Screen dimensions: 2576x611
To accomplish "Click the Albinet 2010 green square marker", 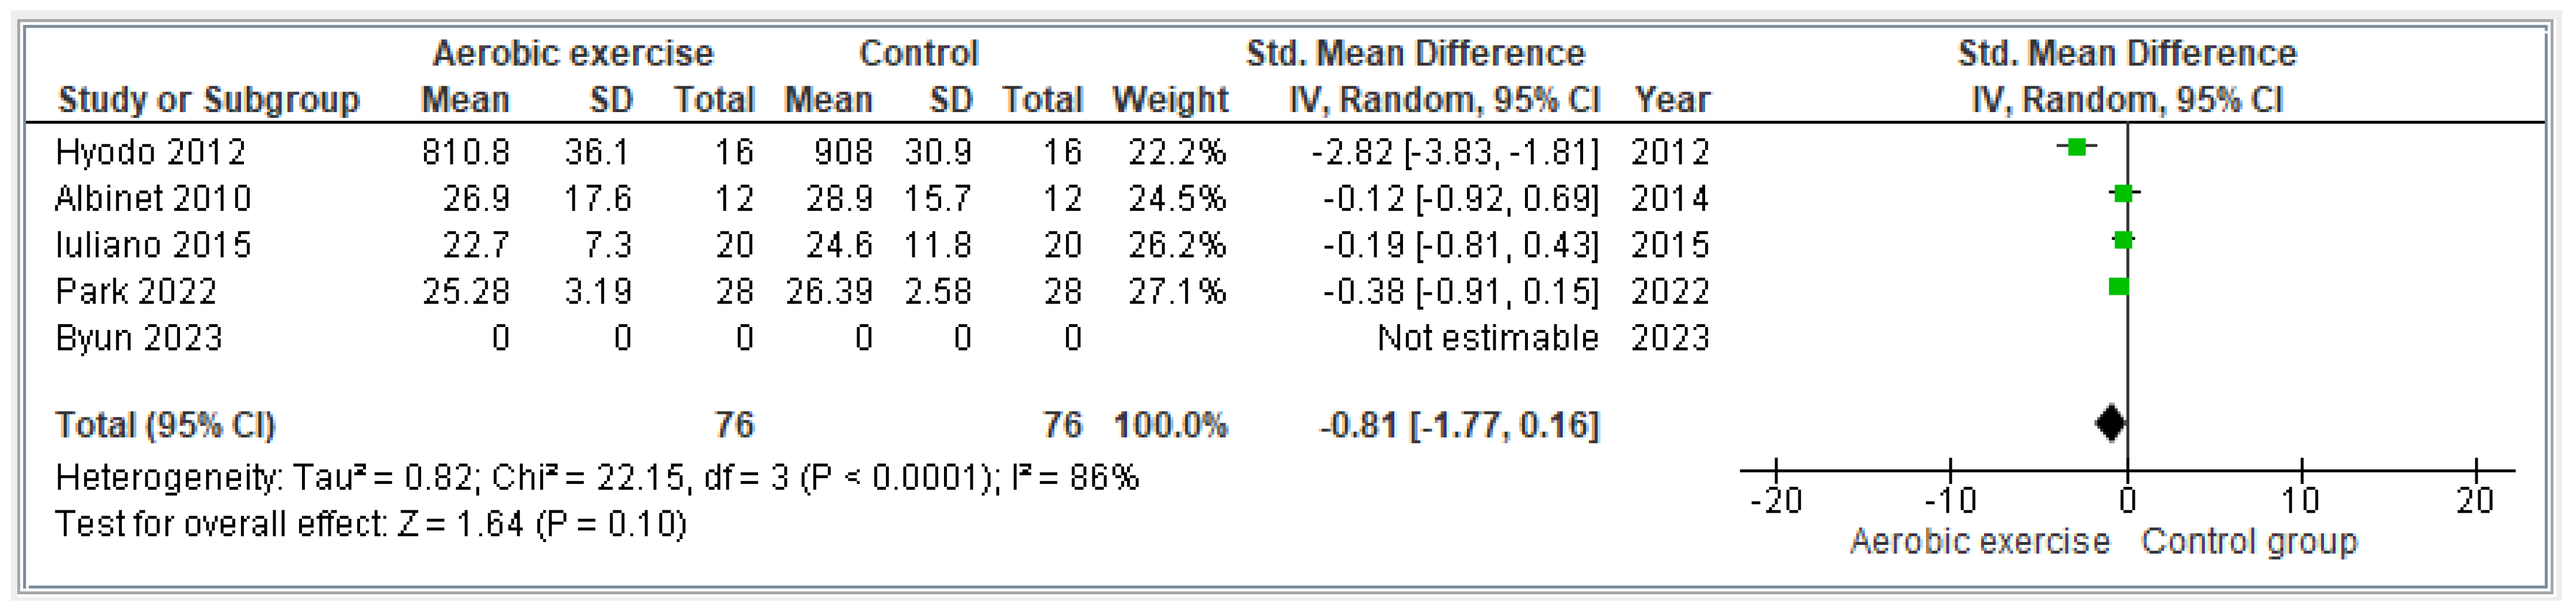I will [x=2123, y=194].
